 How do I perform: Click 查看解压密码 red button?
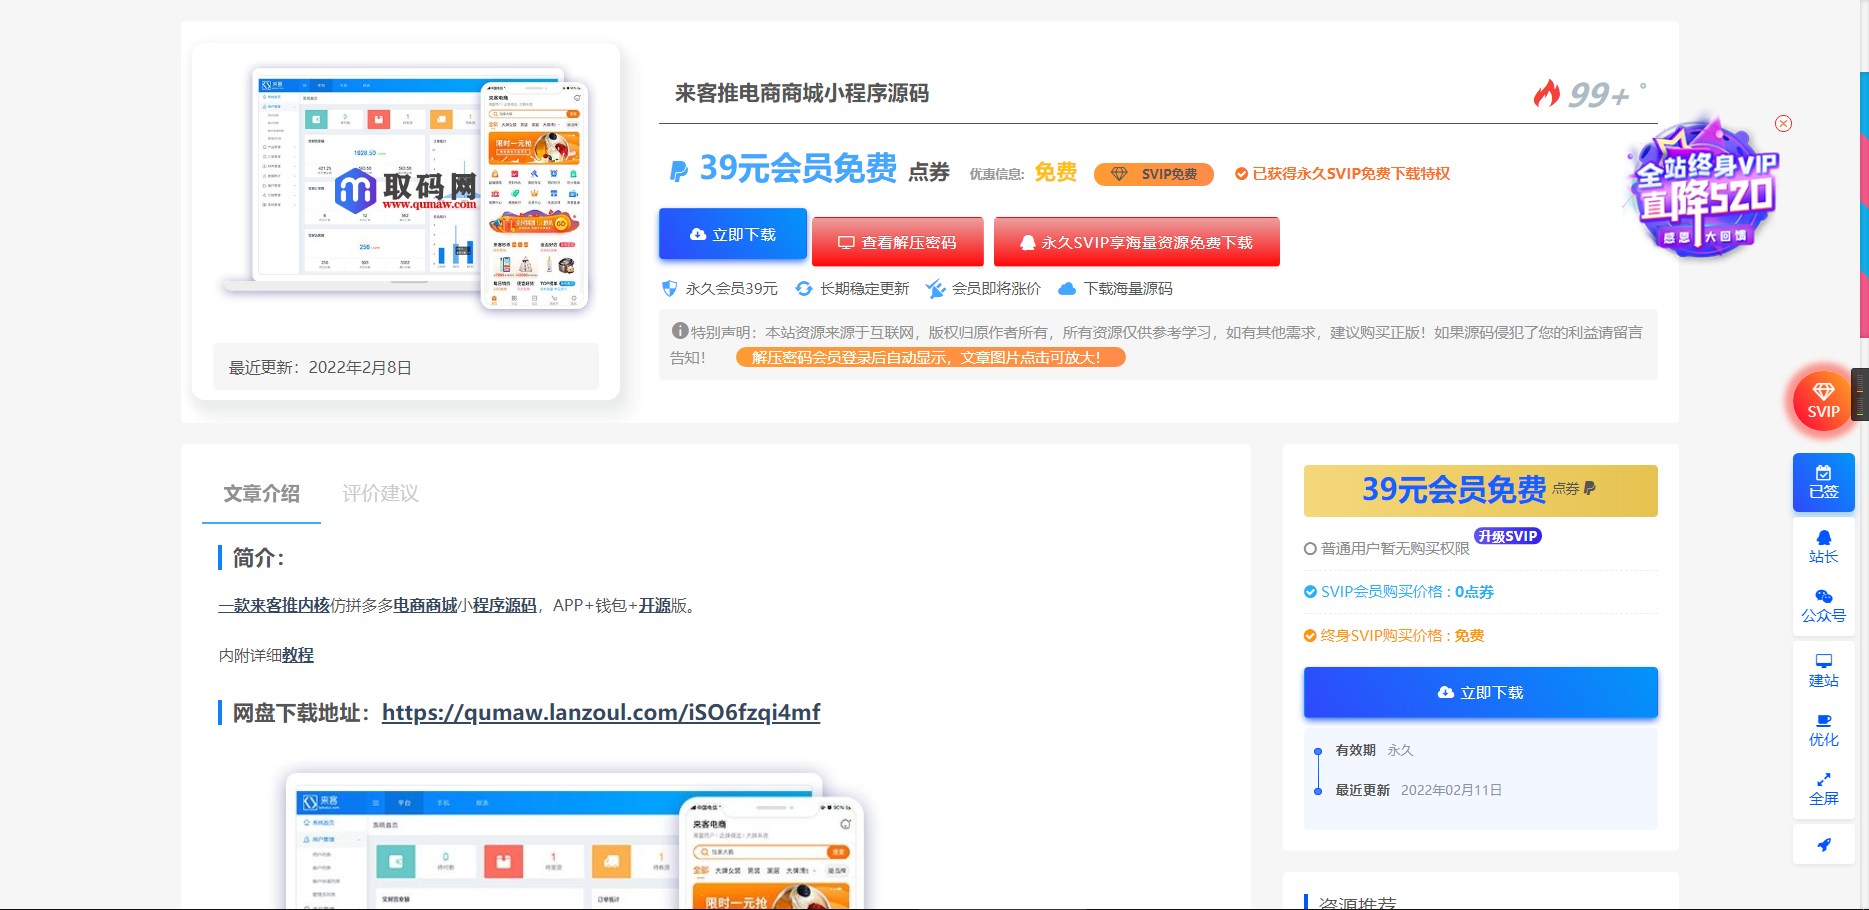click(897, 242)
